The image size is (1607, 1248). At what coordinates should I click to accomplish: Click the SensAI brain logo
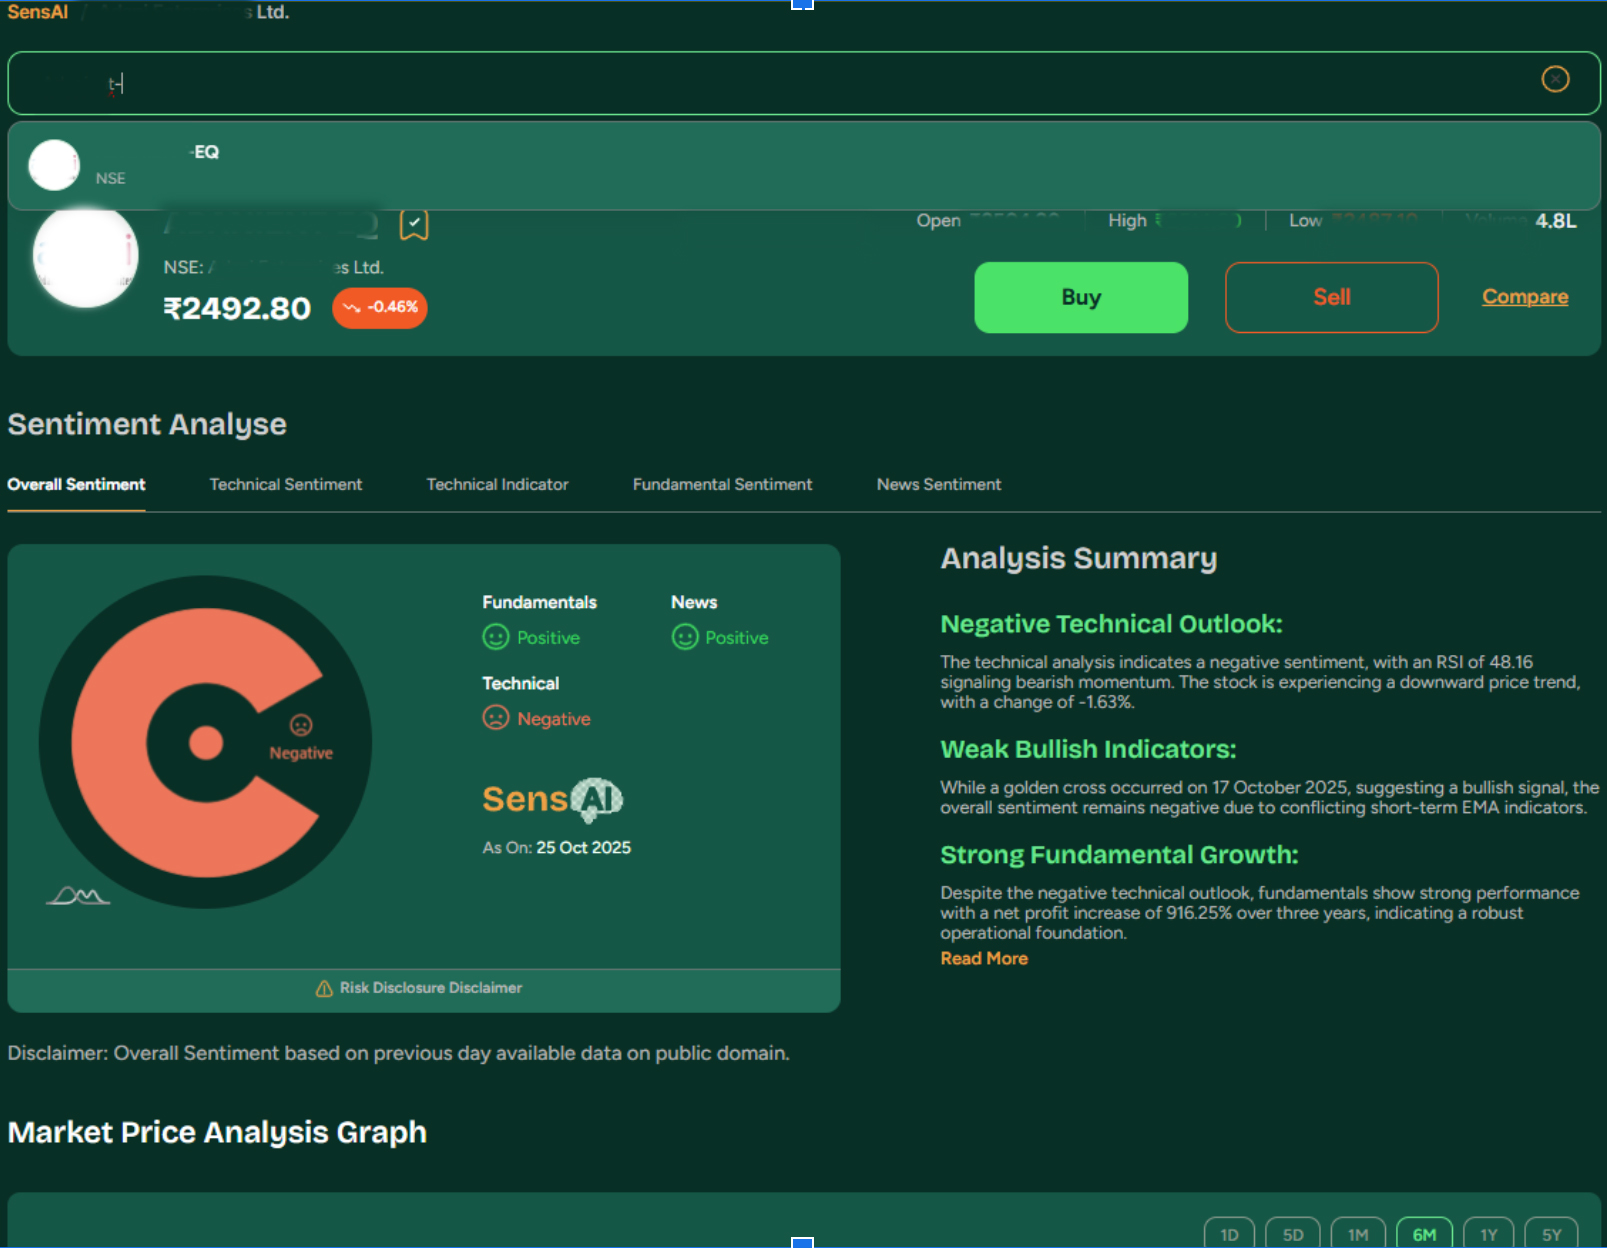[597, 799]
